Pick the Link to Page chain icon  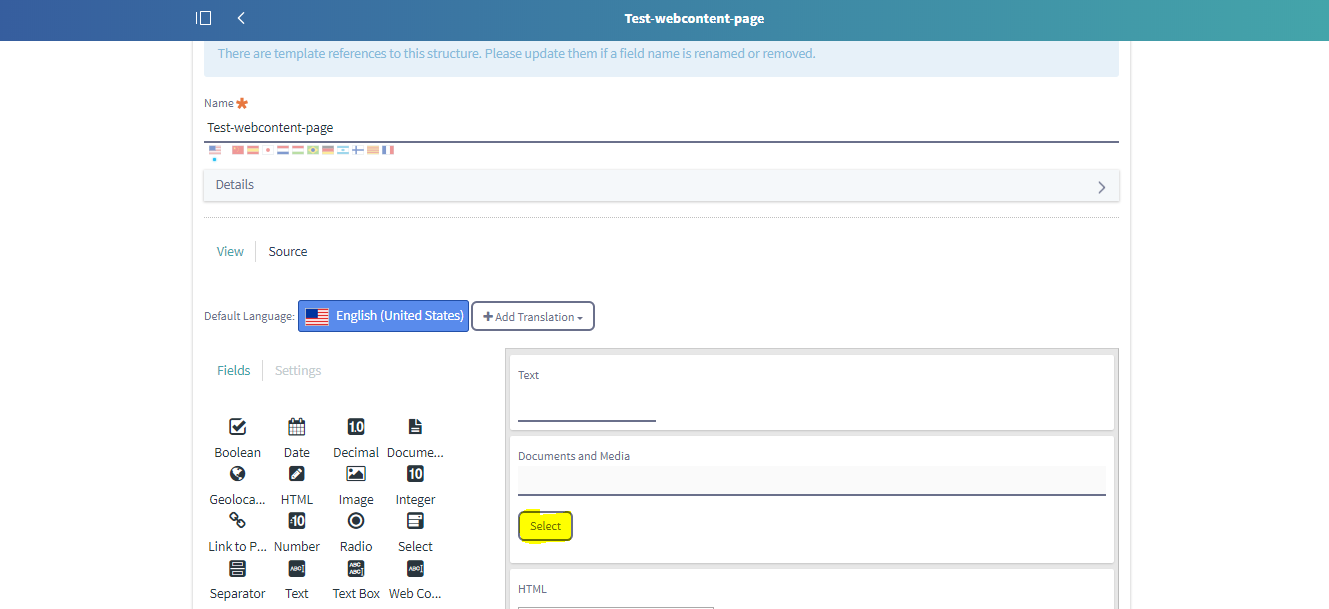tap(237, 521)
